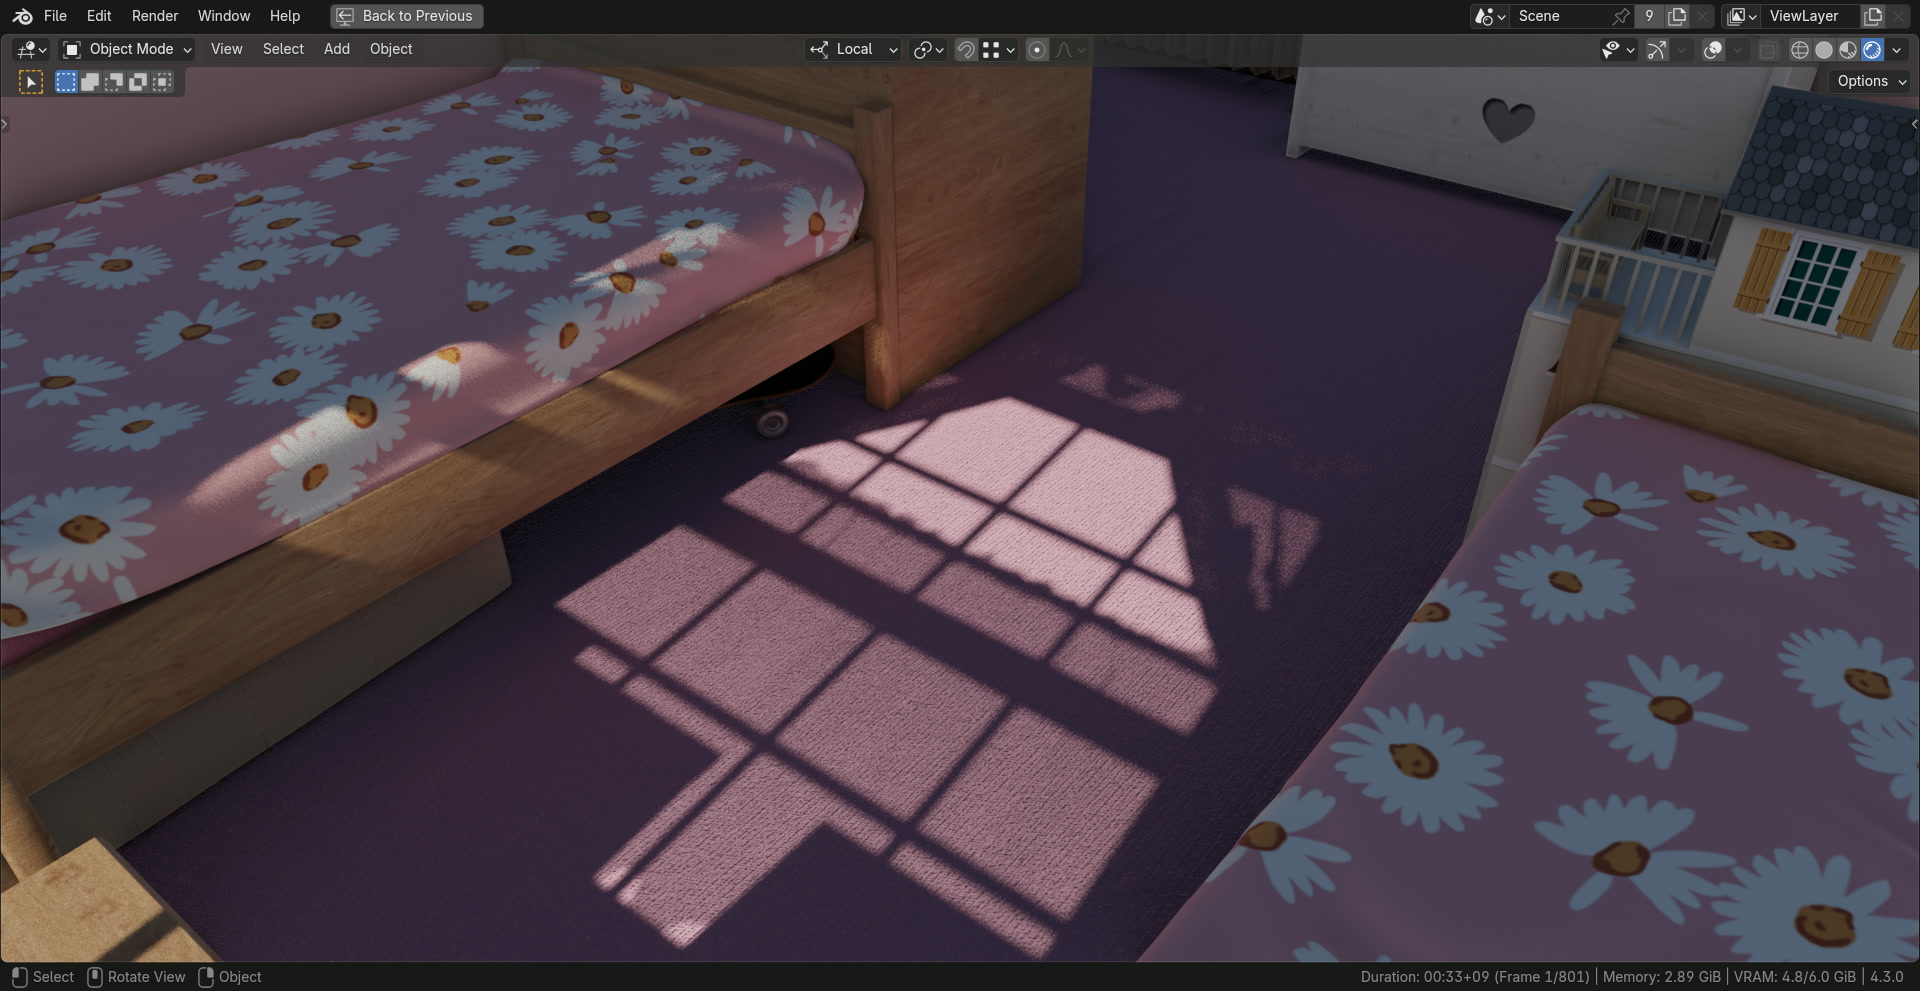Open the viewport Object menu
This screenshot has height=991, width=1920.
[x=391, y=49]
